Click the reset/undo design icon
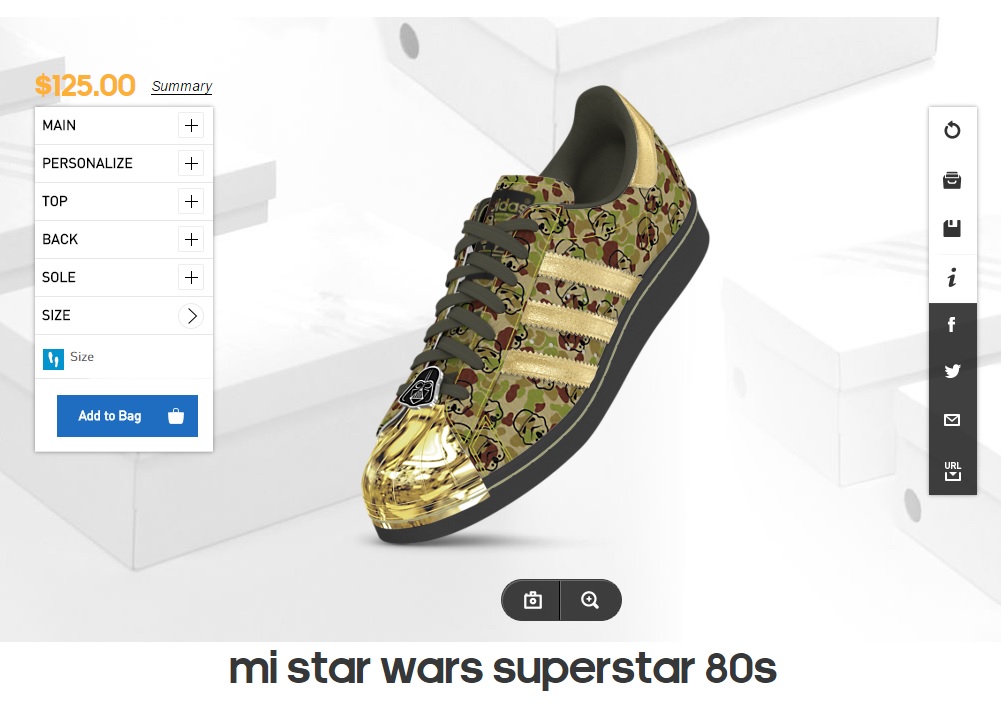1001x711 pixels. pyautogui.click(x=952, y=130)
